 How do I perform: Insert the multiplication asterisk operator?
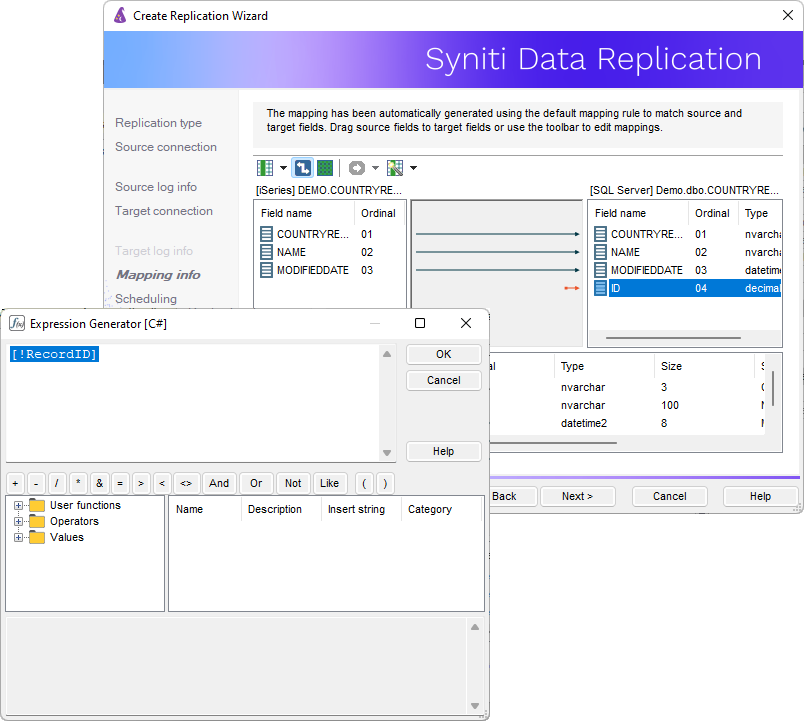click(x=78, y=483)
